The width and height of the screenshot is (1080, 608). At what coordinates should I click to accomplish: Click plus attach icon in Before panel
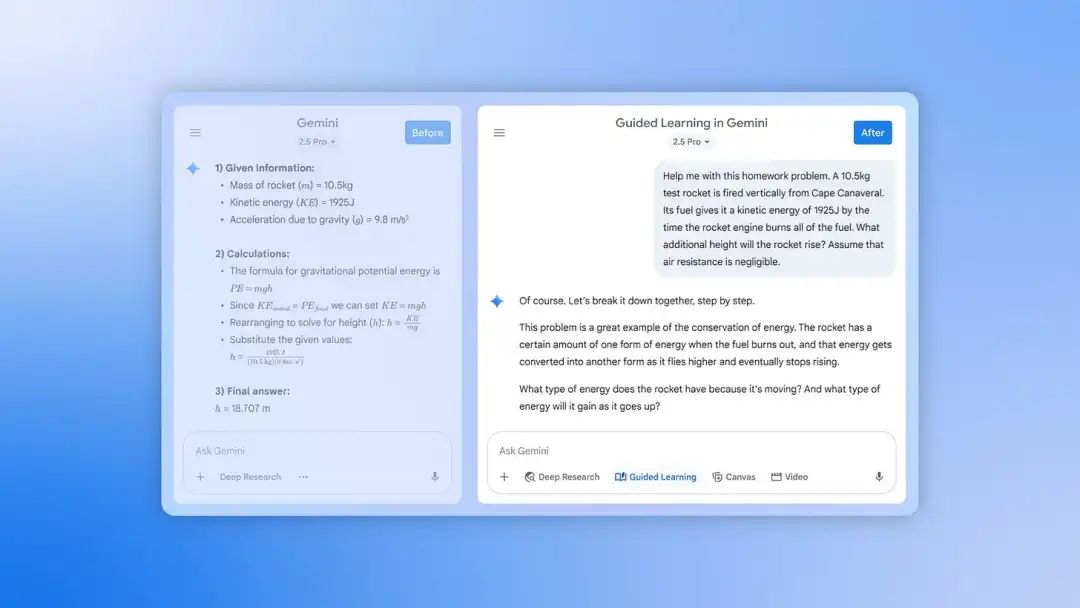tap(200, 476)
